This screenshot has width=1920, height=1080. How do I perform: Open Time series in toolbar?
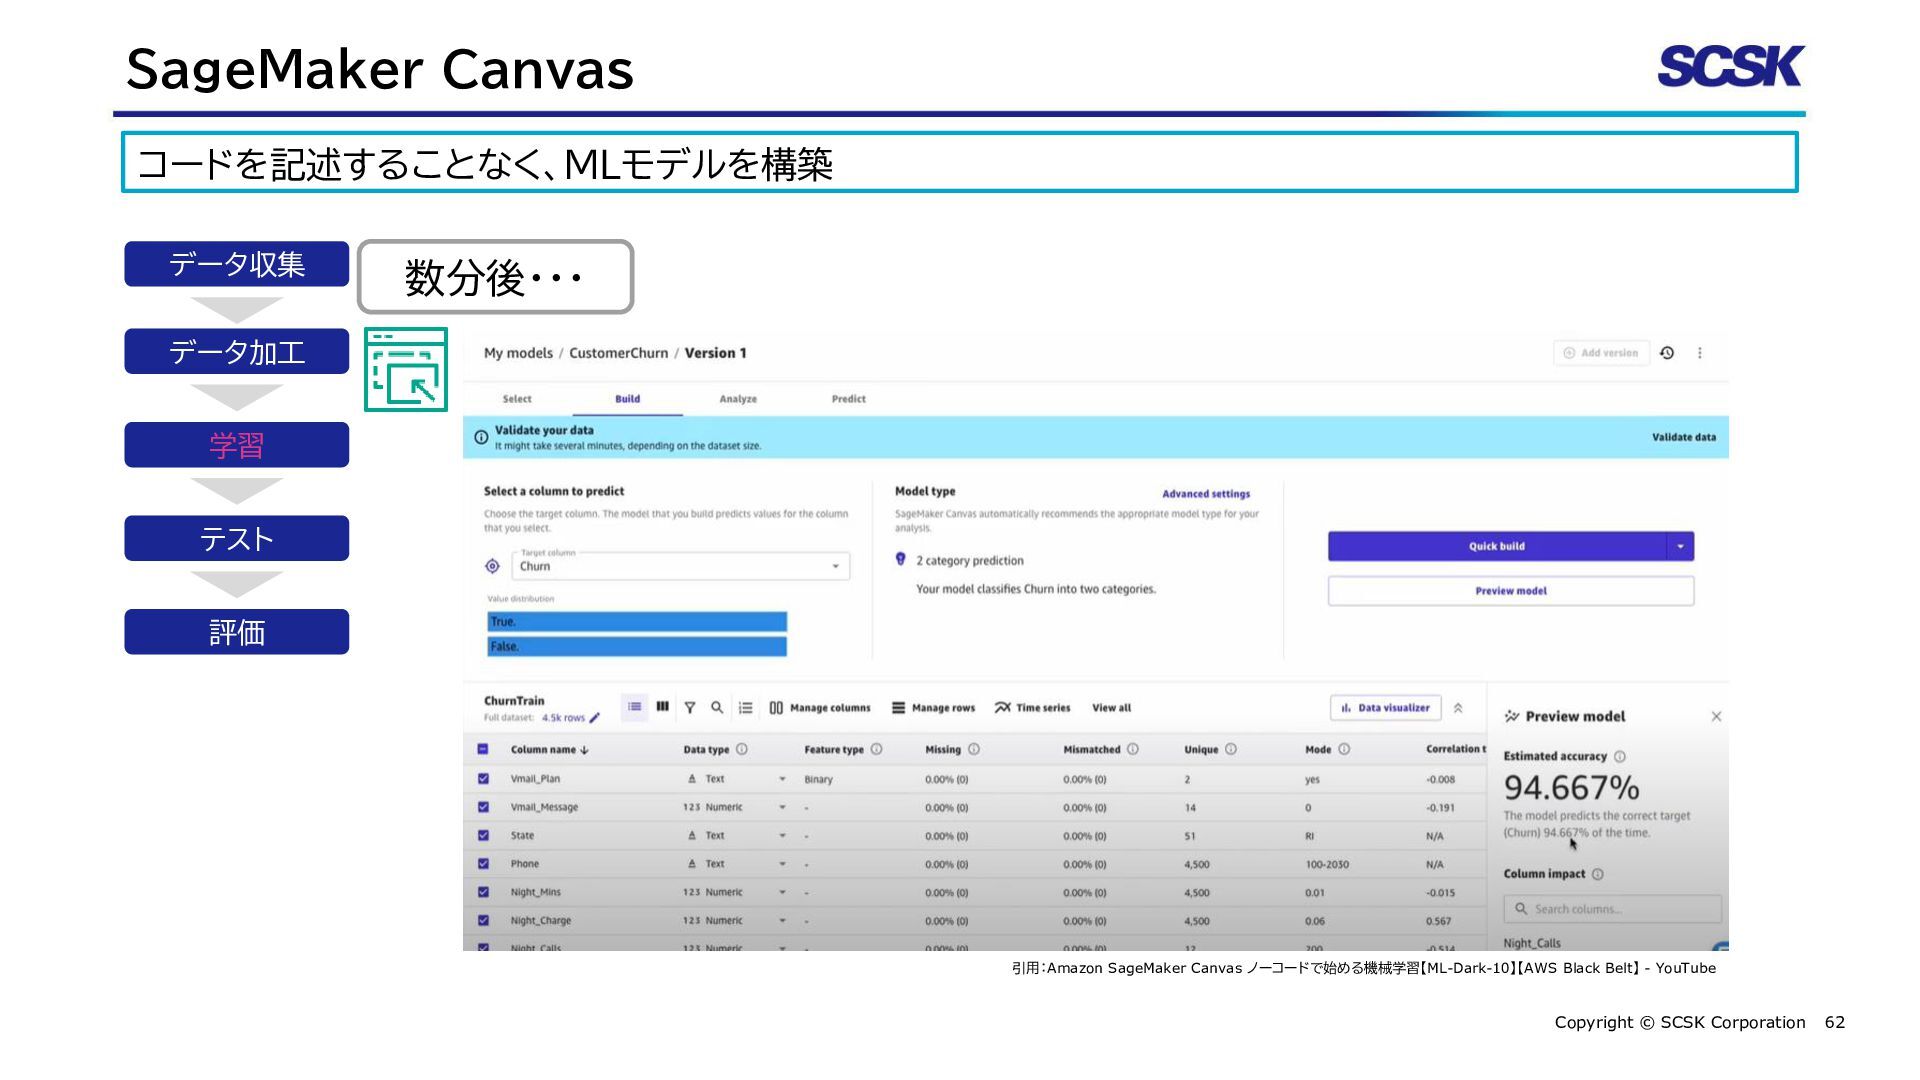point(1032,708)
